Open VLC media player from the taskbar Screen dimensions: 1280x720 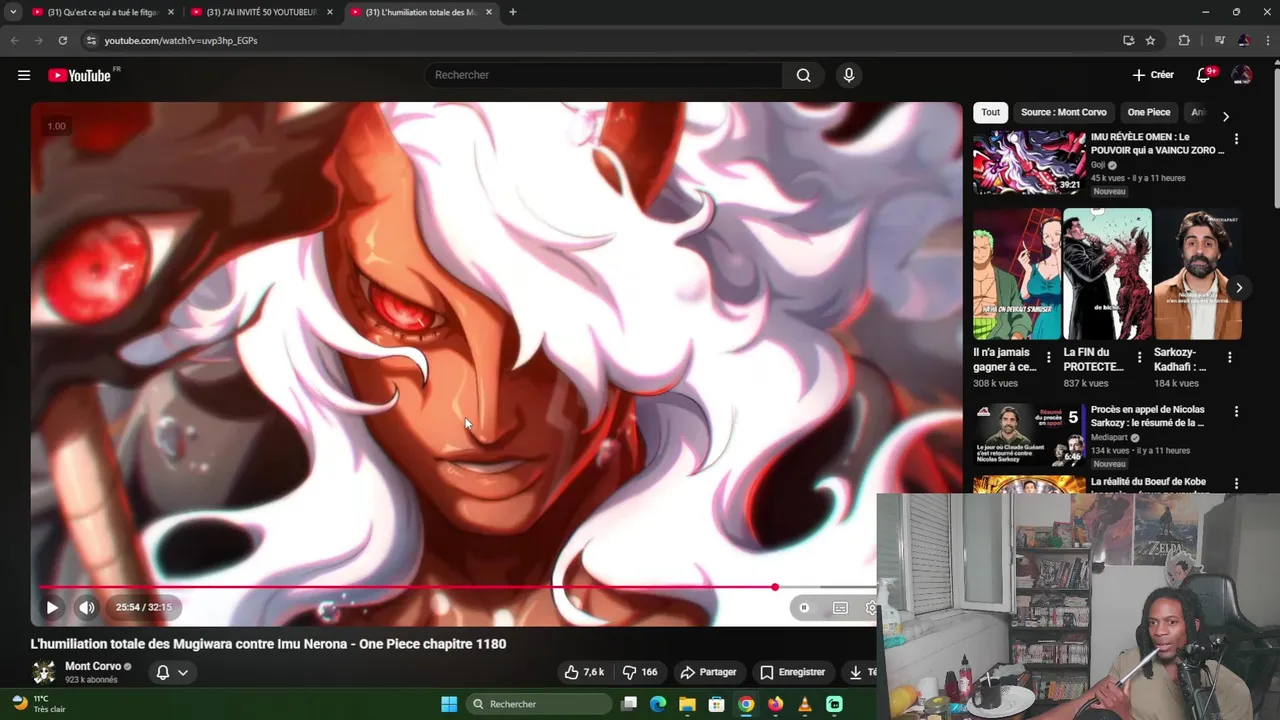click(x=805, y=704)
